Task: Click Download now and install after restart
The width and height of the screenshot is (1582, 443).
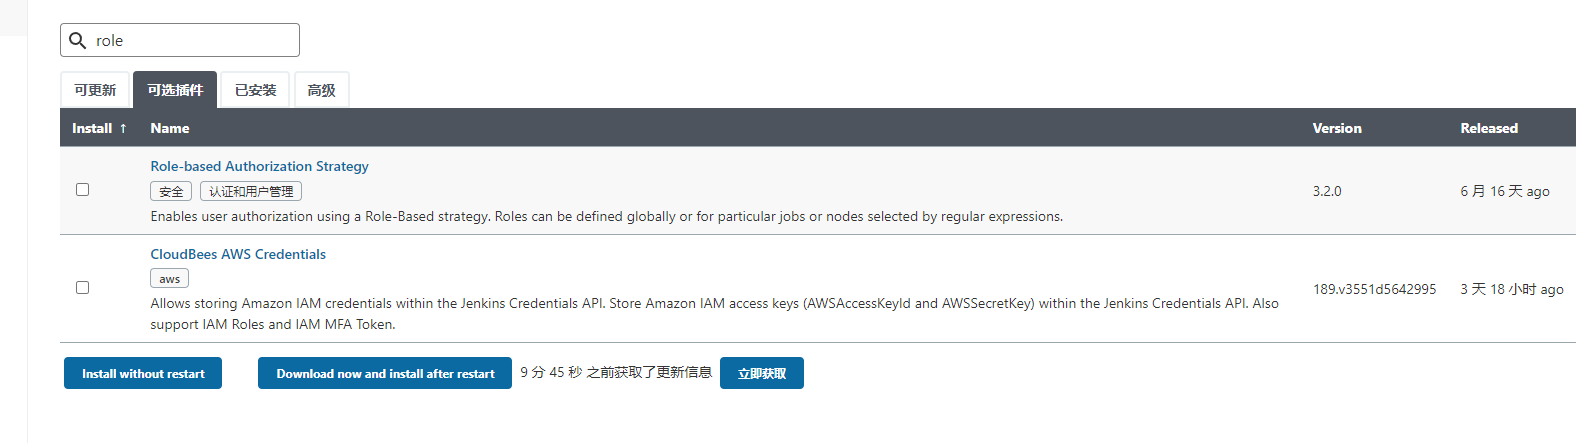Action: click(385, 373)
